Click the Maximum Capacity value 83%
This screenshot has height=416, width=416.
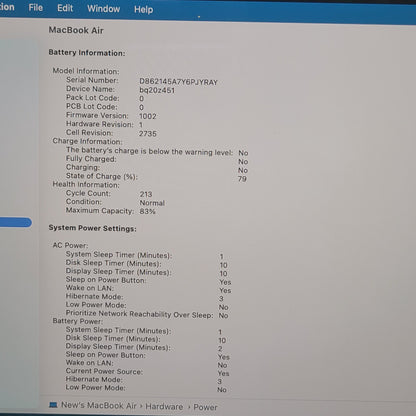click(147, 211)
